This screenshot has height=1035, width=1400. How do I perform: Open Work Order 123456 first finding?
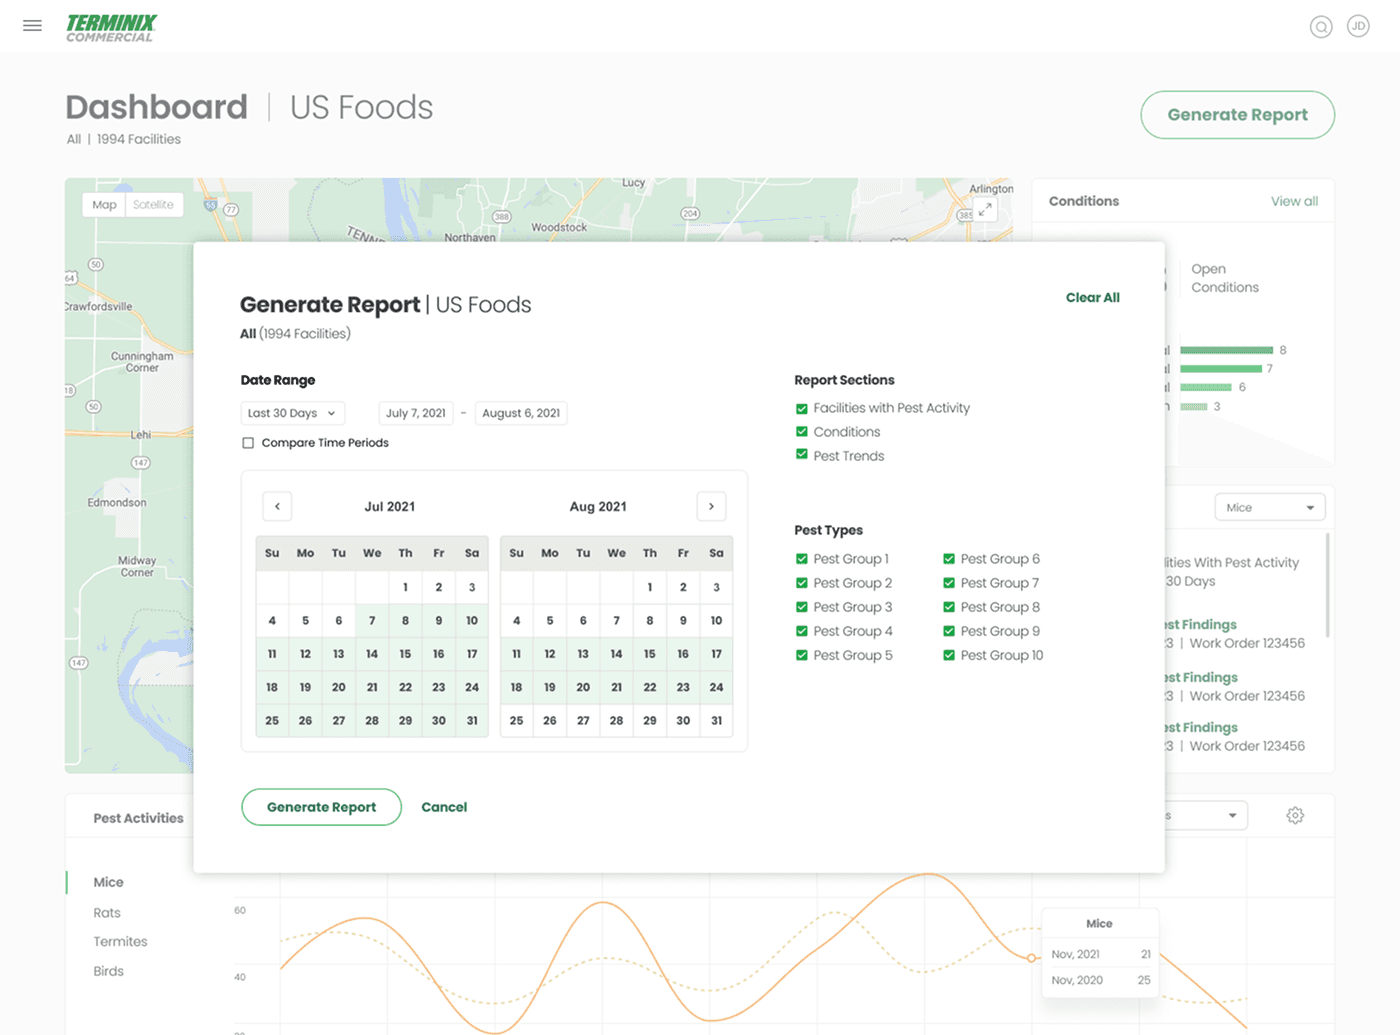click(1247, 643)
